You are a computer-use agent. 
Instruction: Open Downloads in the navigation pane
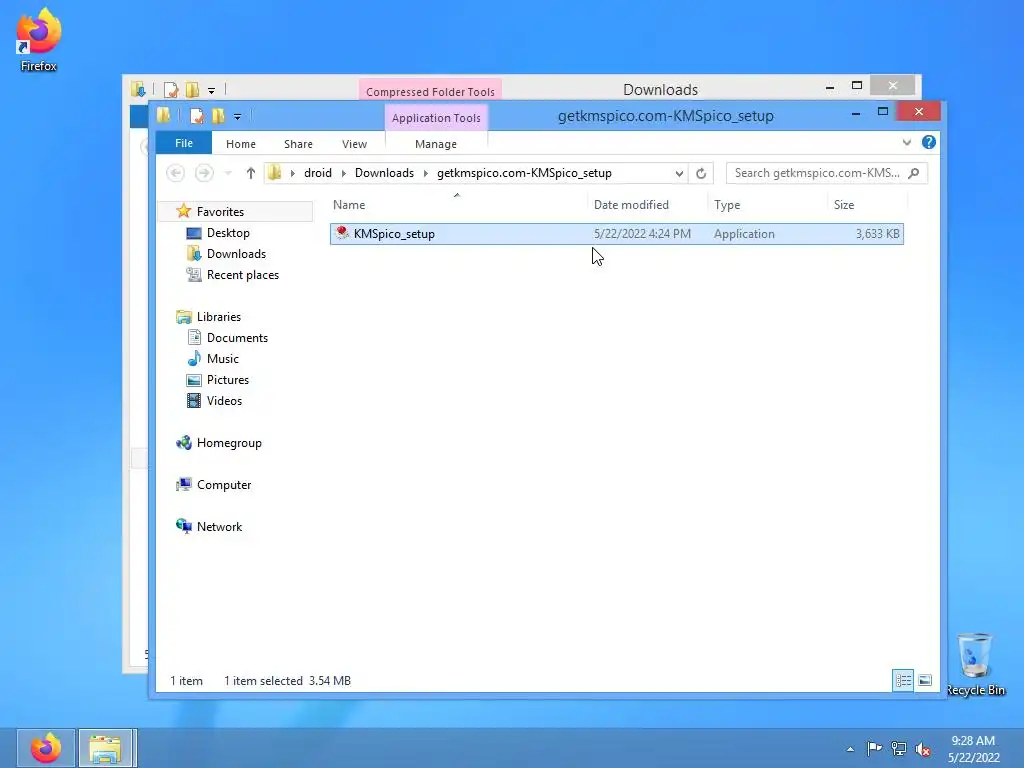pyautogui.click(x=236, y=254)
